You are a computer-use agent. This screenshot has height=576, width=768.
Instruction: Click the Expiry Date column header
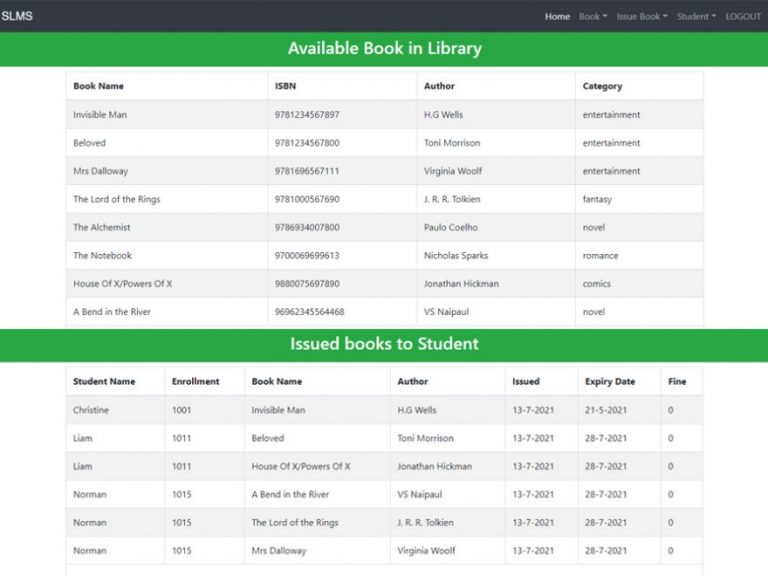609,381
